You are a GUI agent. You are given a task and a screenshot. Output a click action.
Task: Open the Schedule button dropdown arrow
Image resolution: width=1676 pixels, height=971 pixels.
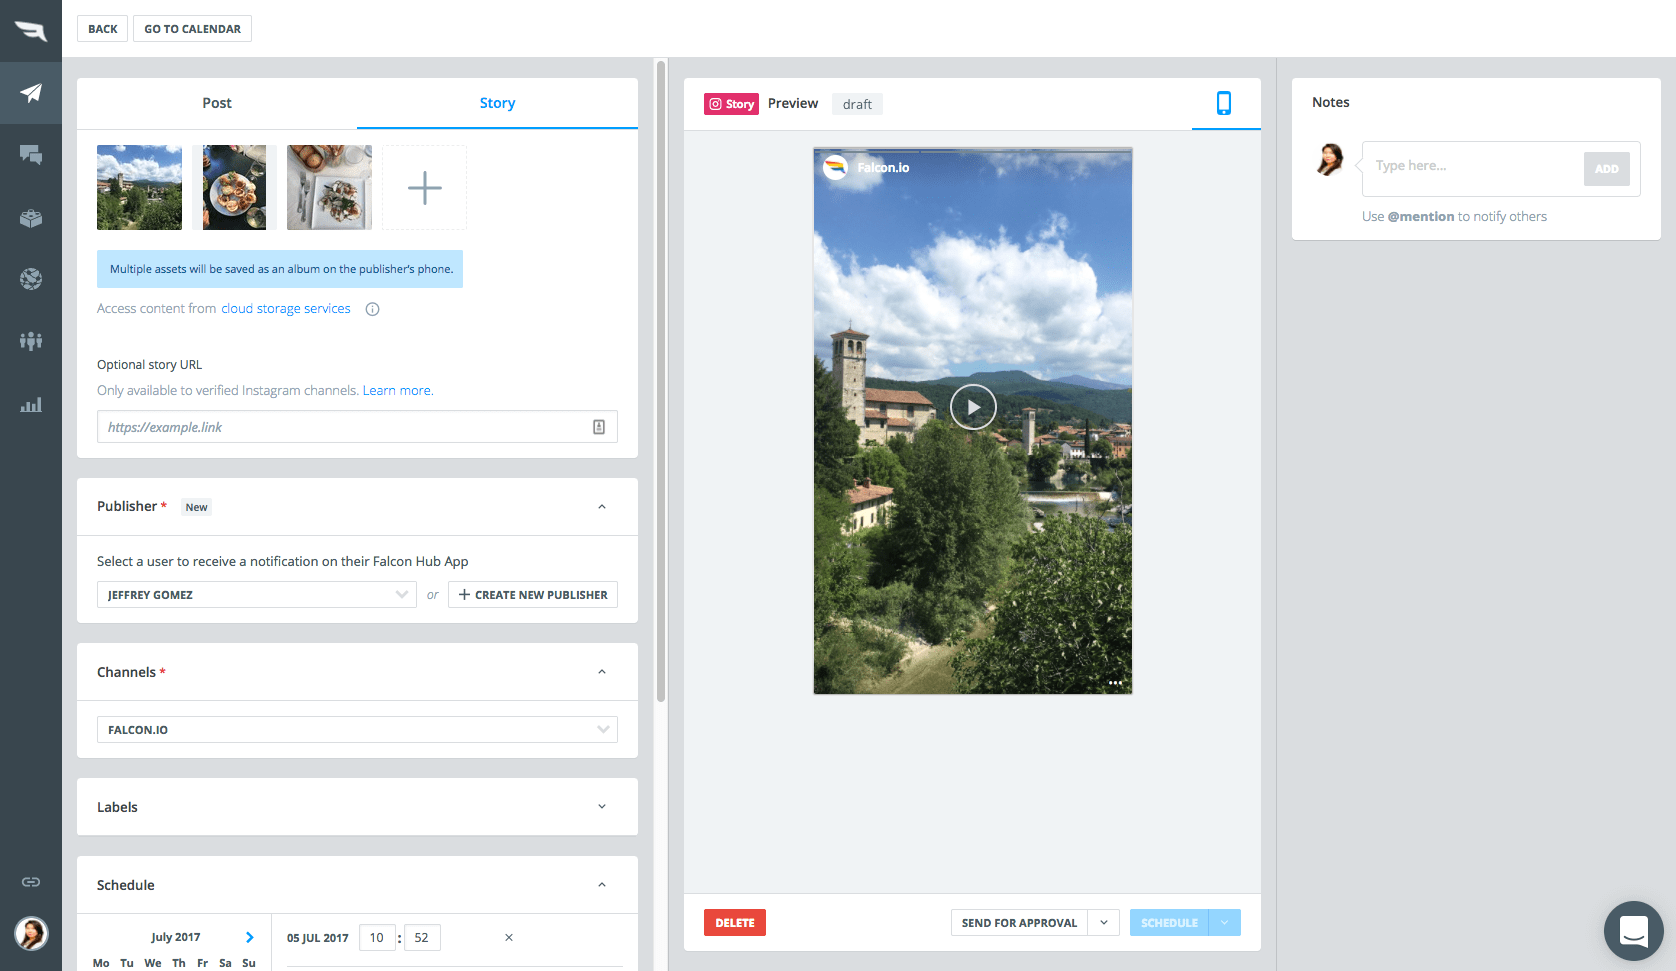(1225, 922)
